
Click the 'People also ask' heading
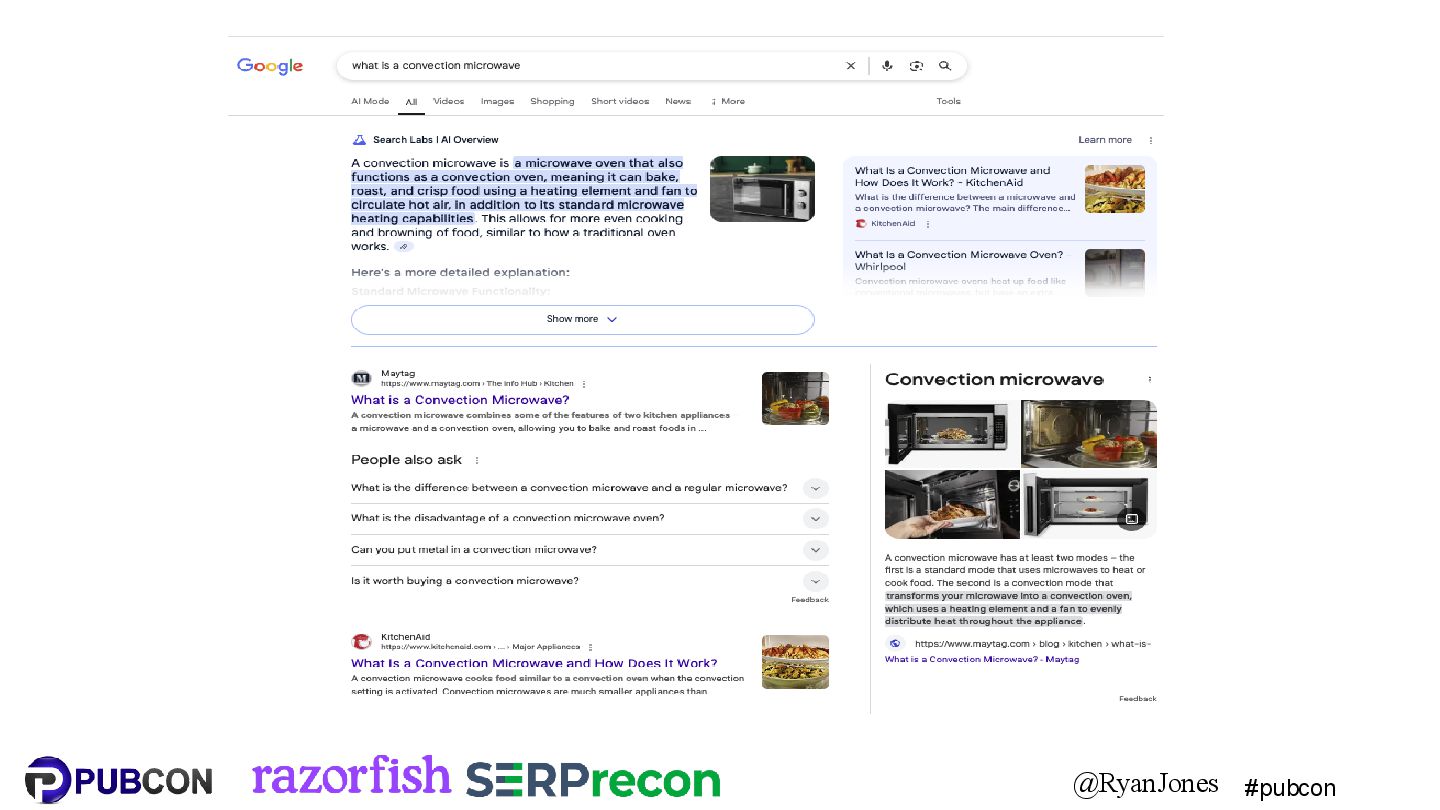[406, 460]
